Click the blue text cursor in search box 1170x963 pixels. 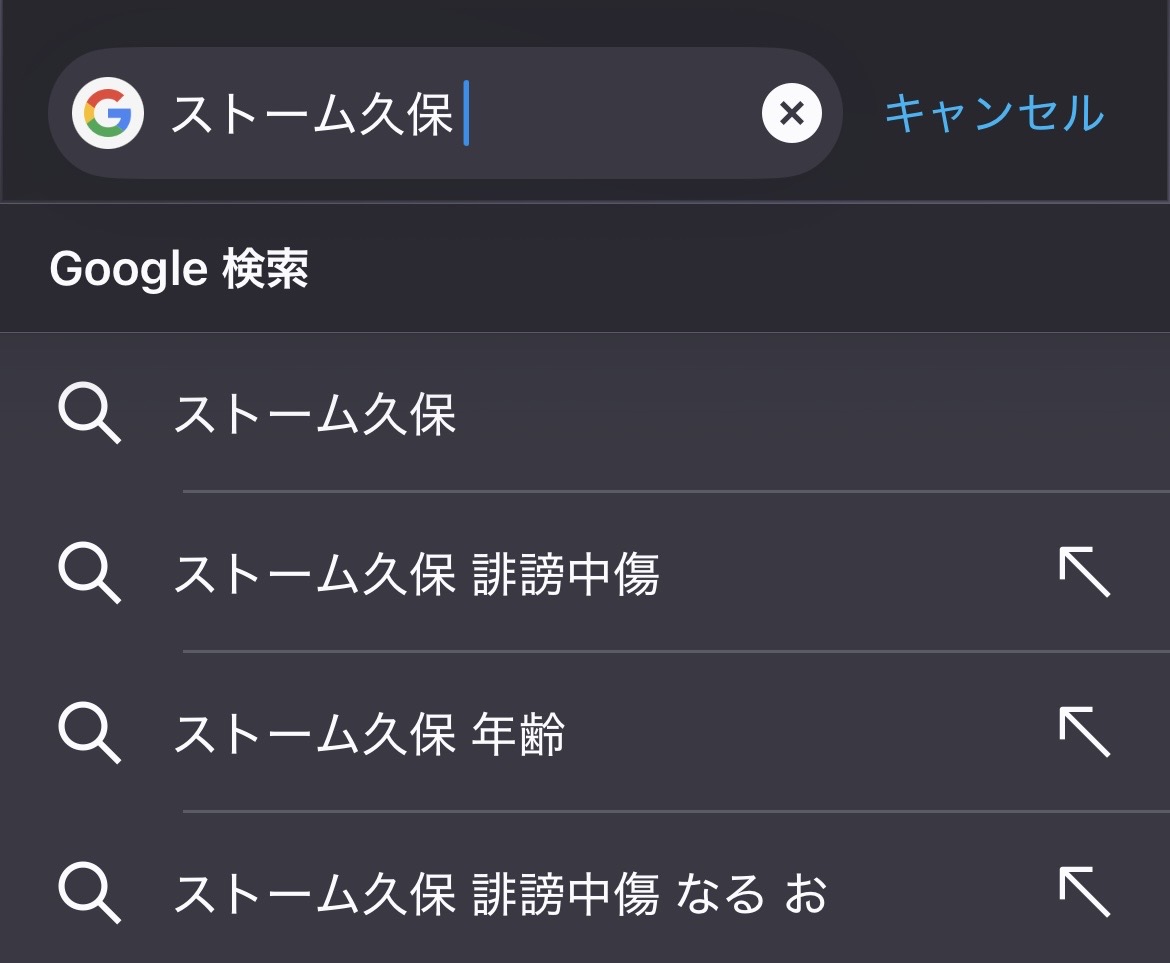pyautogui.click(x=466, y=115)
